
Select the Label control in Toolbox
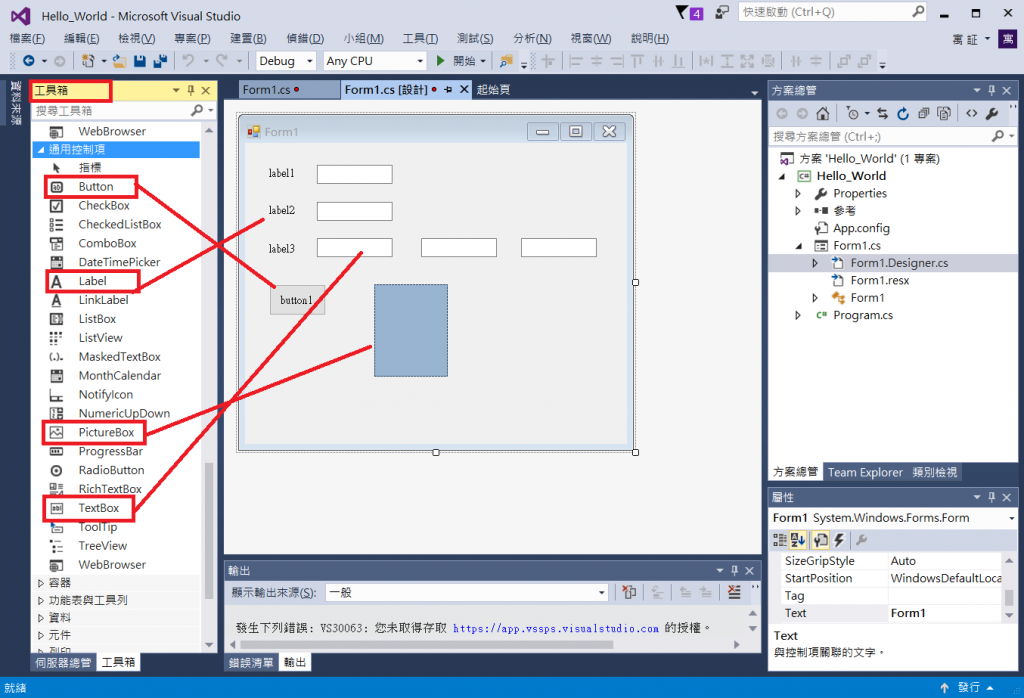click(92, 281)
